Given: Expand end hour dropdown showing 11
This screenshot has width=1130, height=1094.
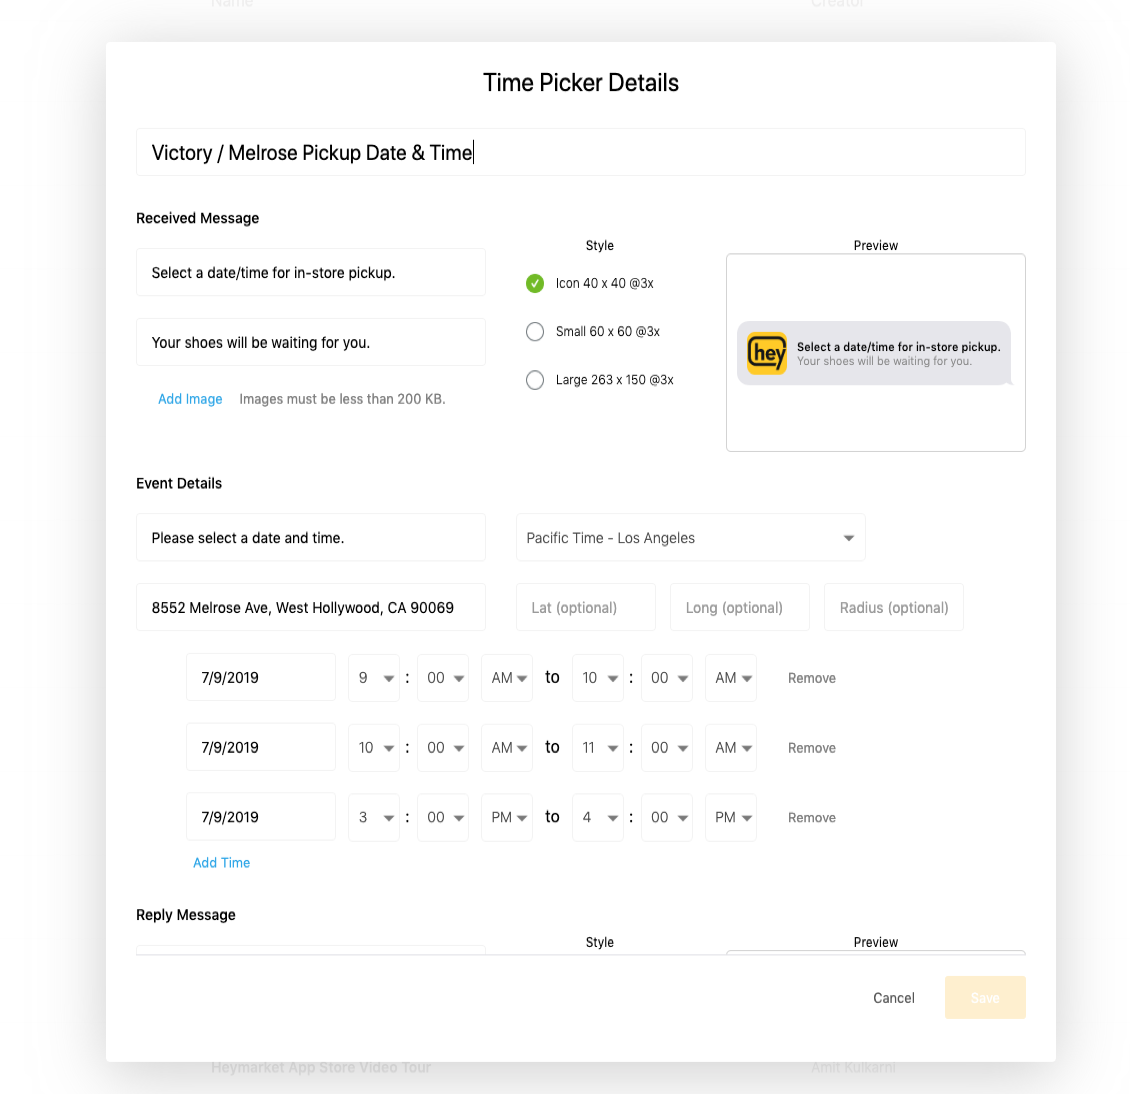Looking at the screenshot, I should pos(597,747).
